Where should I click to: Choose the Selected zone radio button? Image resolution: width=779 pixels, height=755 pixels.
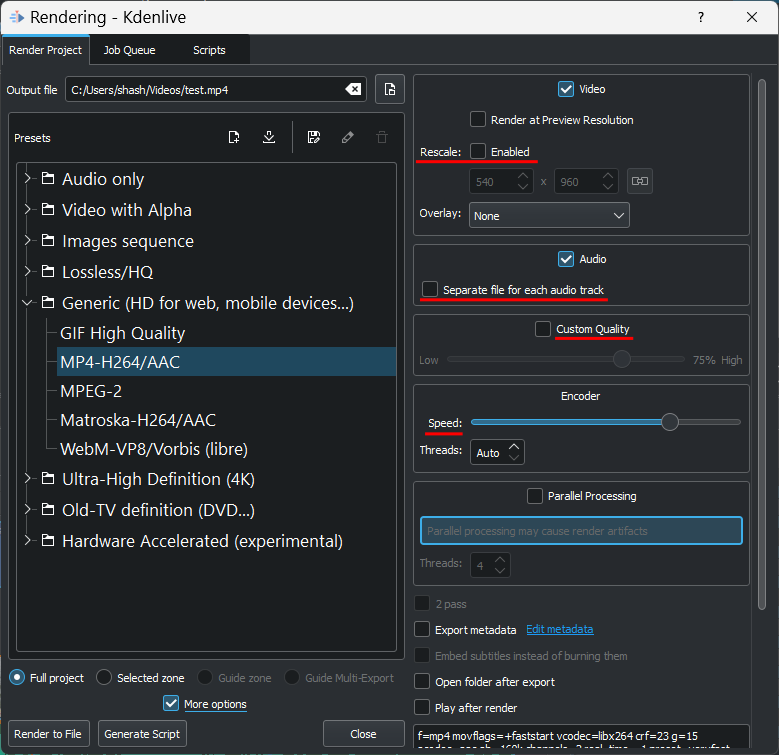pos(104,678)
